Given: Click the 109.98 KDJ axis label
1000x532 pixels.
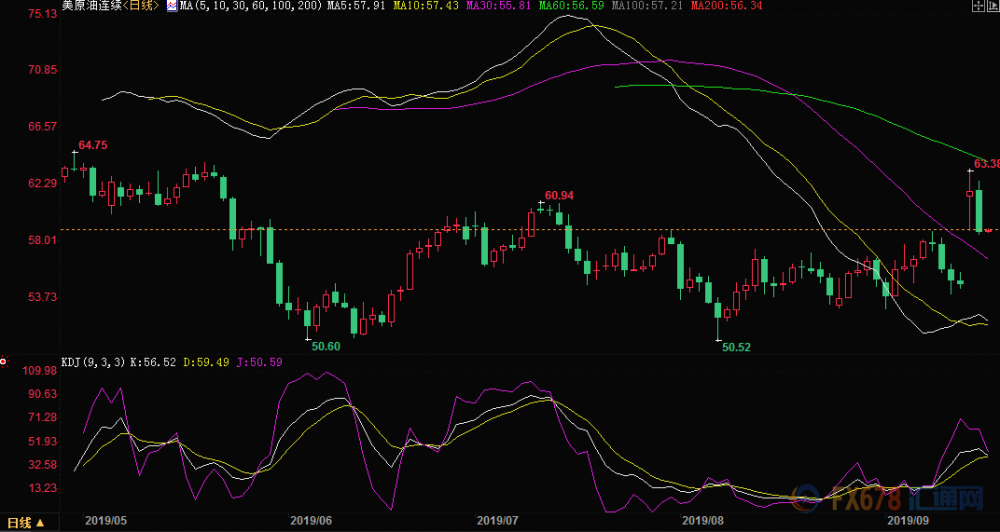Looking at the screenshot, I should (x=39, y=371).
